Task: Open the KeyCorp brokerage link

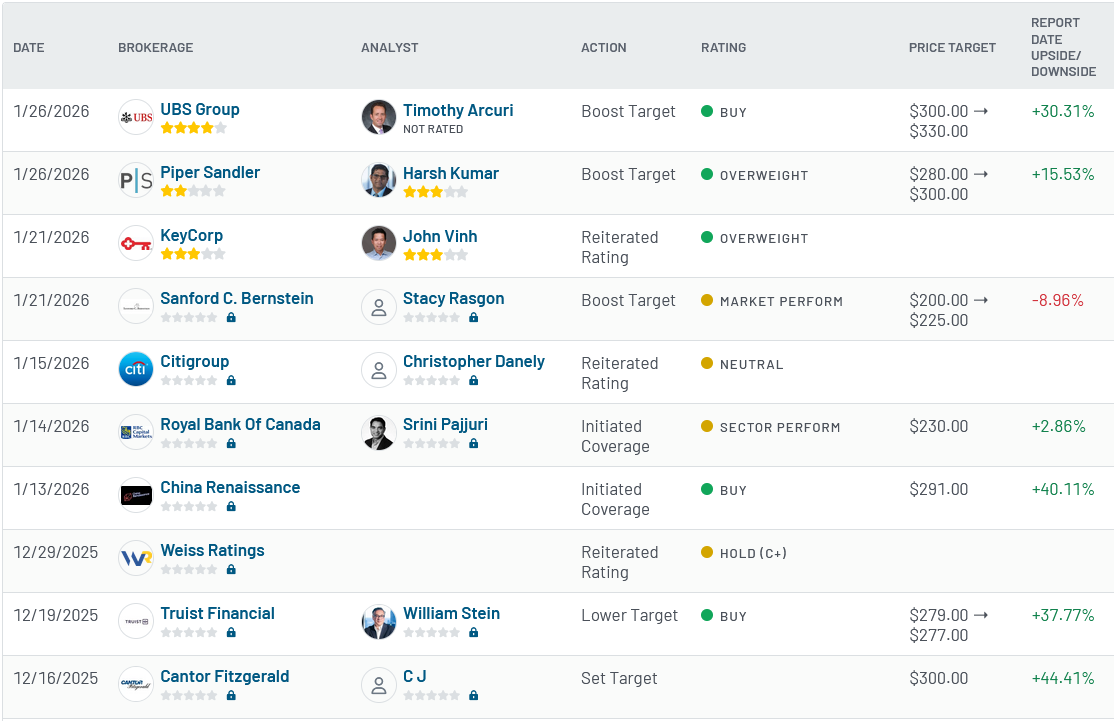Action: point(192,235)
